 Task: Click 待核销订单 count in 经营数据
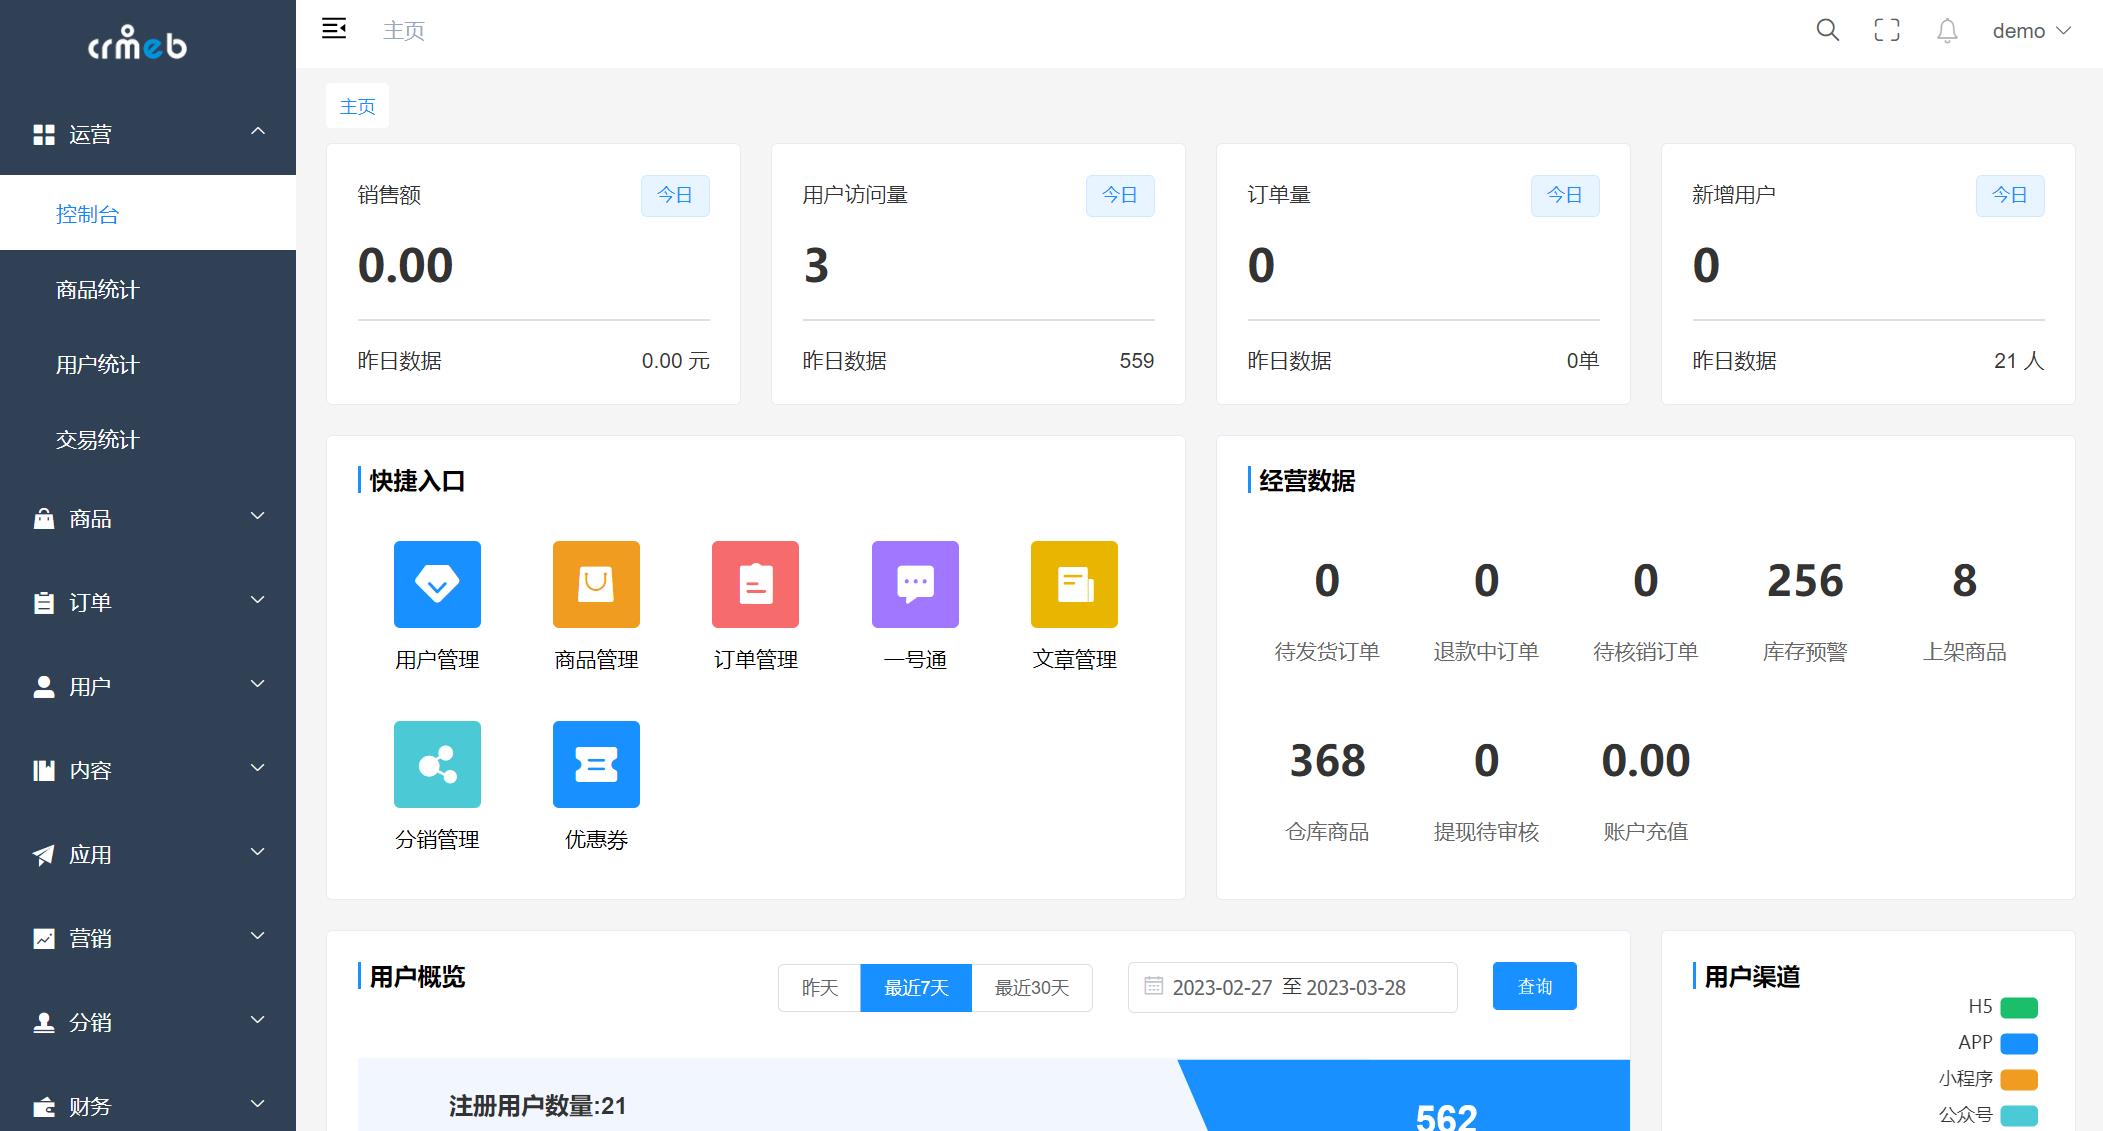(1645, 580)
